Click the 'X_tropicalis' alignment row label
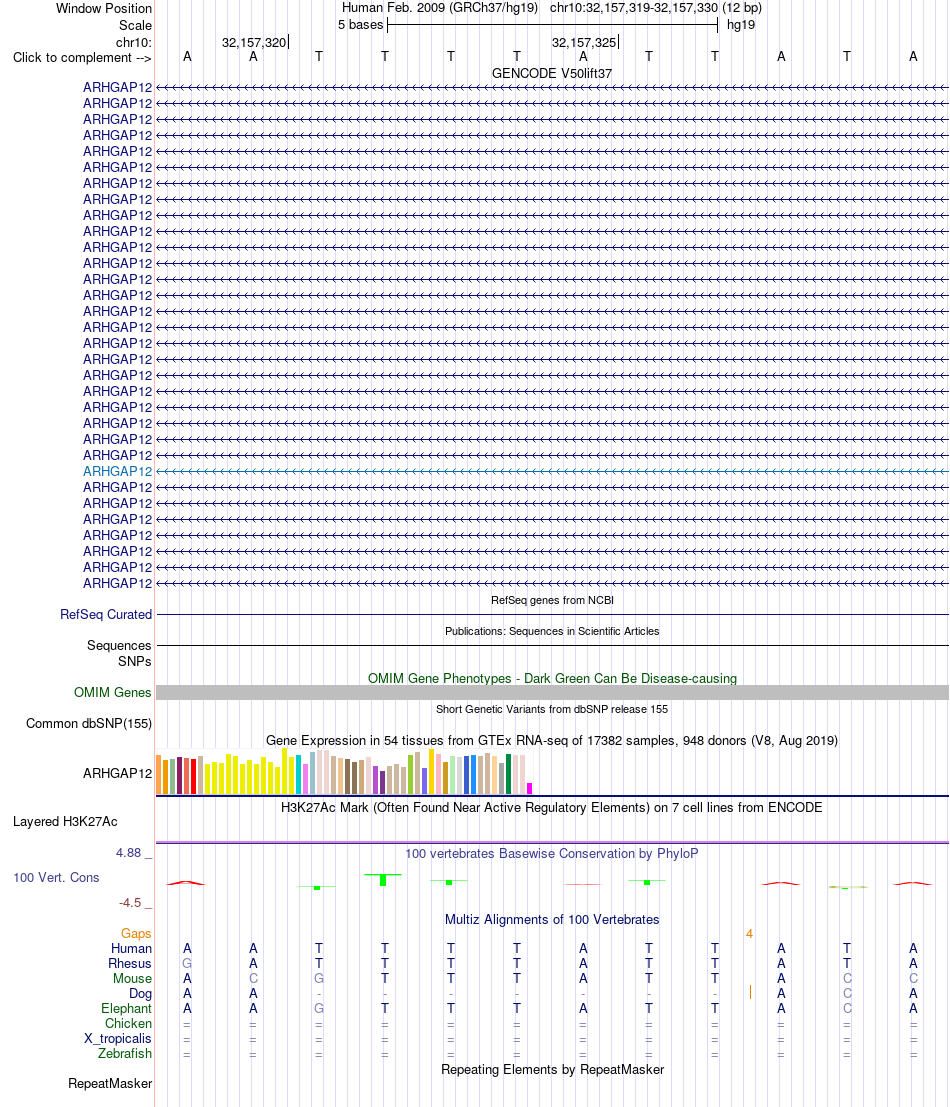 (x=118, y=1039)
